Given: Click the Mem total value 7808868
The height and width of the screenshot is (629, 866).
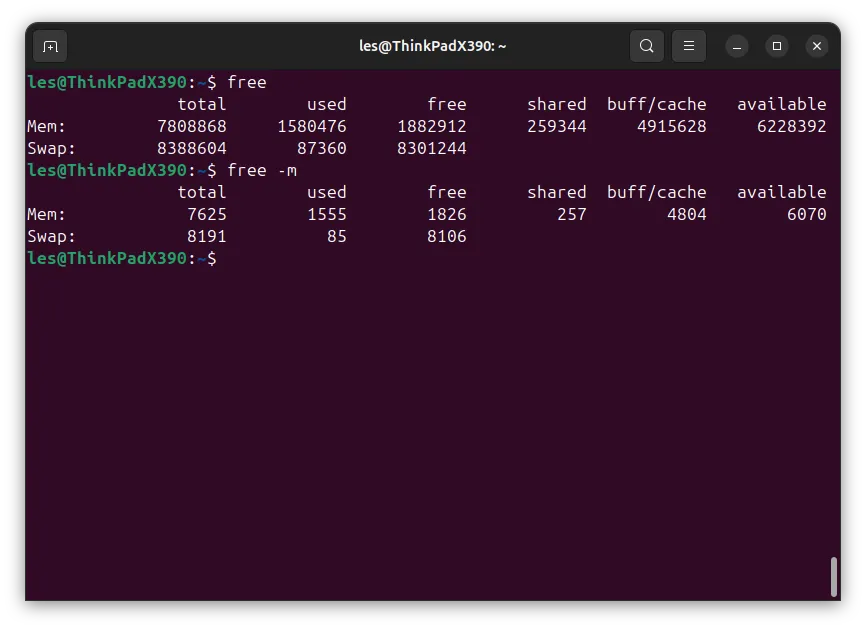Looking at the screenshot, I should click(192, 126).
